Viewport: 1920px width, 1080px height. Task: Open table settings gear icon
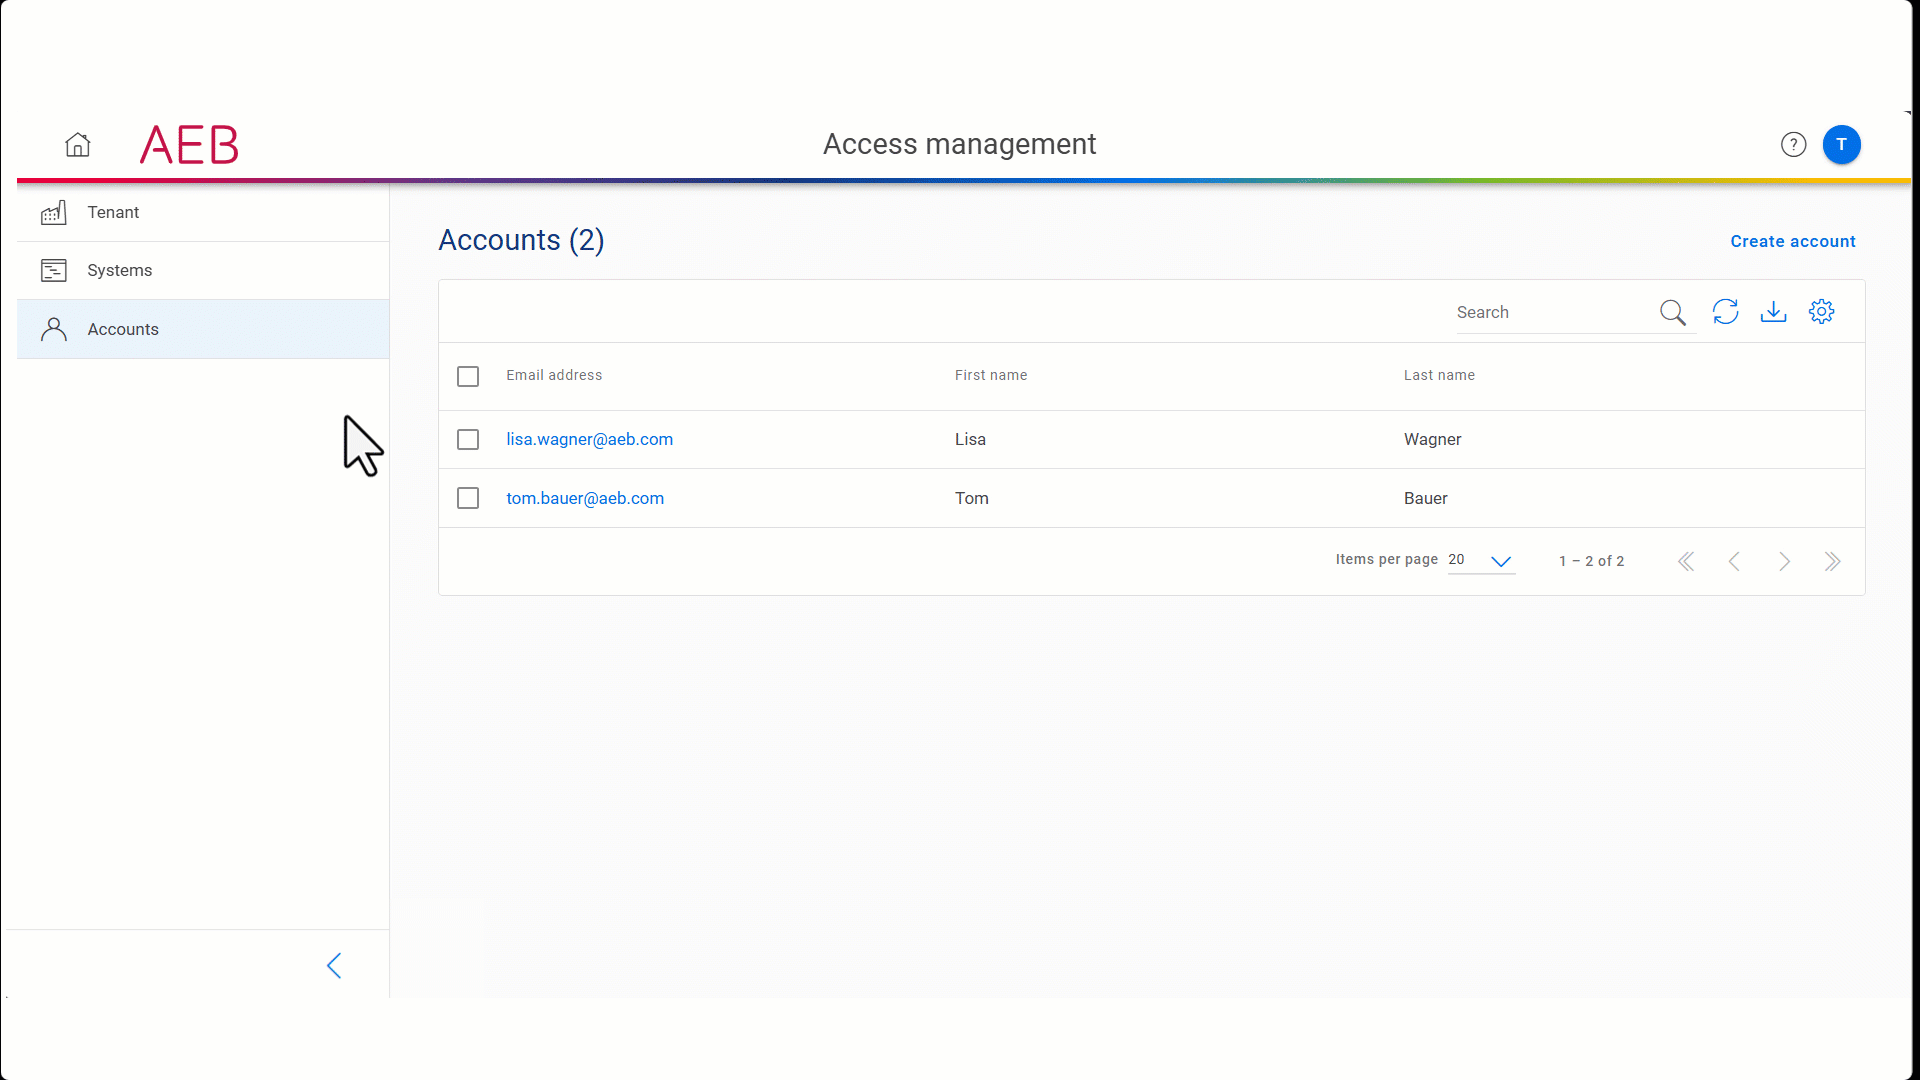[1821, 312]
